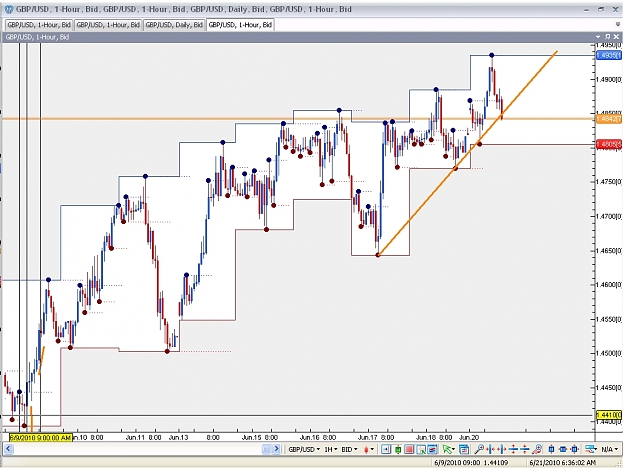Click the dark red low marker at the trendline start
Screen dimensions: 625x470
coord(378,255)
